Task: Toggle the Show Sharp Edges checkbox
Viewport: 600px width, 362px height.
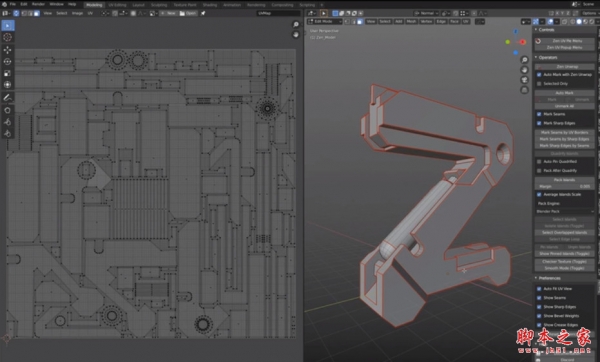Action: tap(539, 307)
